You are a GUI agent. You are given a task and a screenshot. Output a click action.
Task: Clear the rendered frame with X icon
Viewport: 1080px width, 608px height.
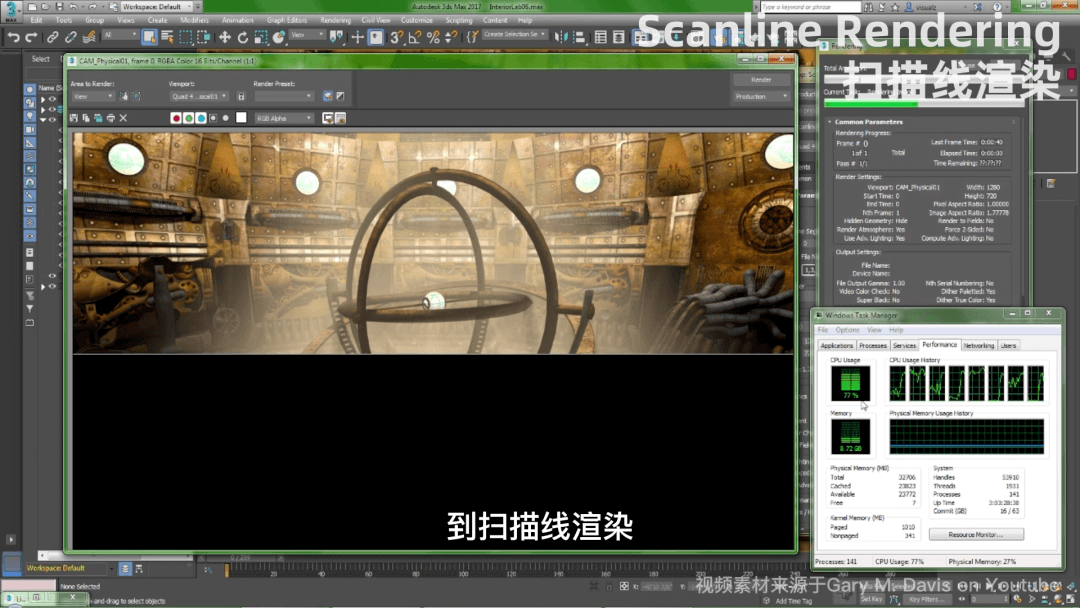tap(123, 118)
